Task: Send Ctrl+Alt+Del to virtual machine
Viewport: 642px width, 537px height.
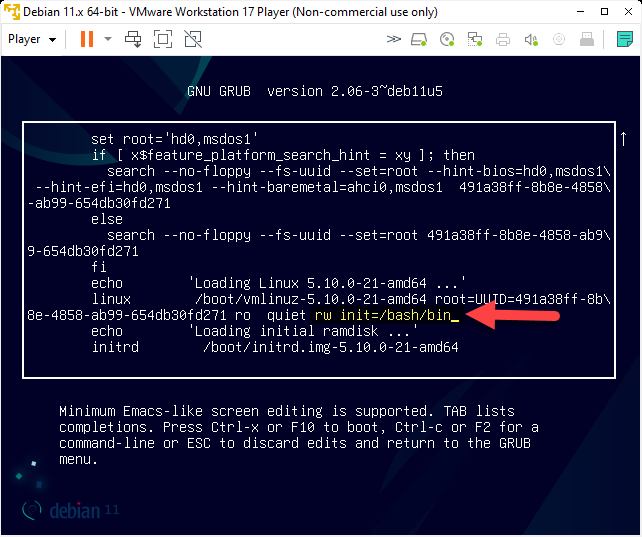Action: 133,39
